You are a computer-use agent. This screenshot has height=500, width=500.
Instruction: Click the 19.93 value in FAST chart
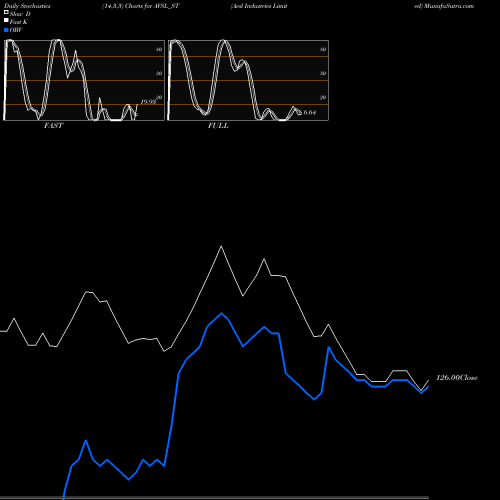[148, 102]
